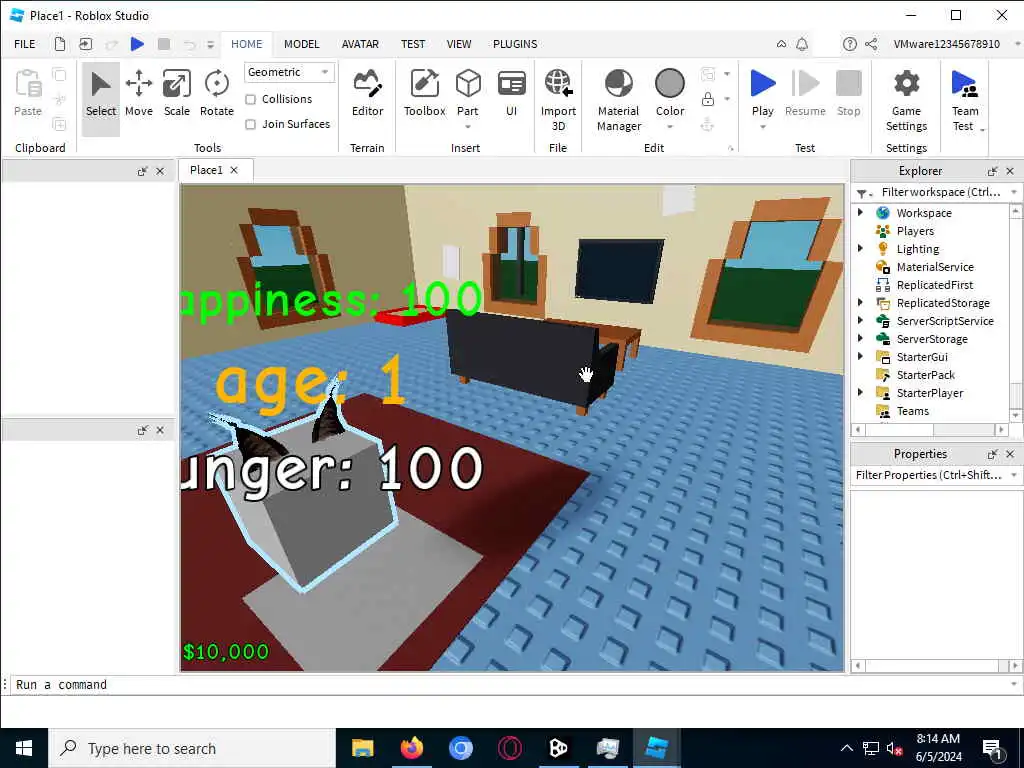
Task: Select the Move tool
Action: (x=138, y=93)
